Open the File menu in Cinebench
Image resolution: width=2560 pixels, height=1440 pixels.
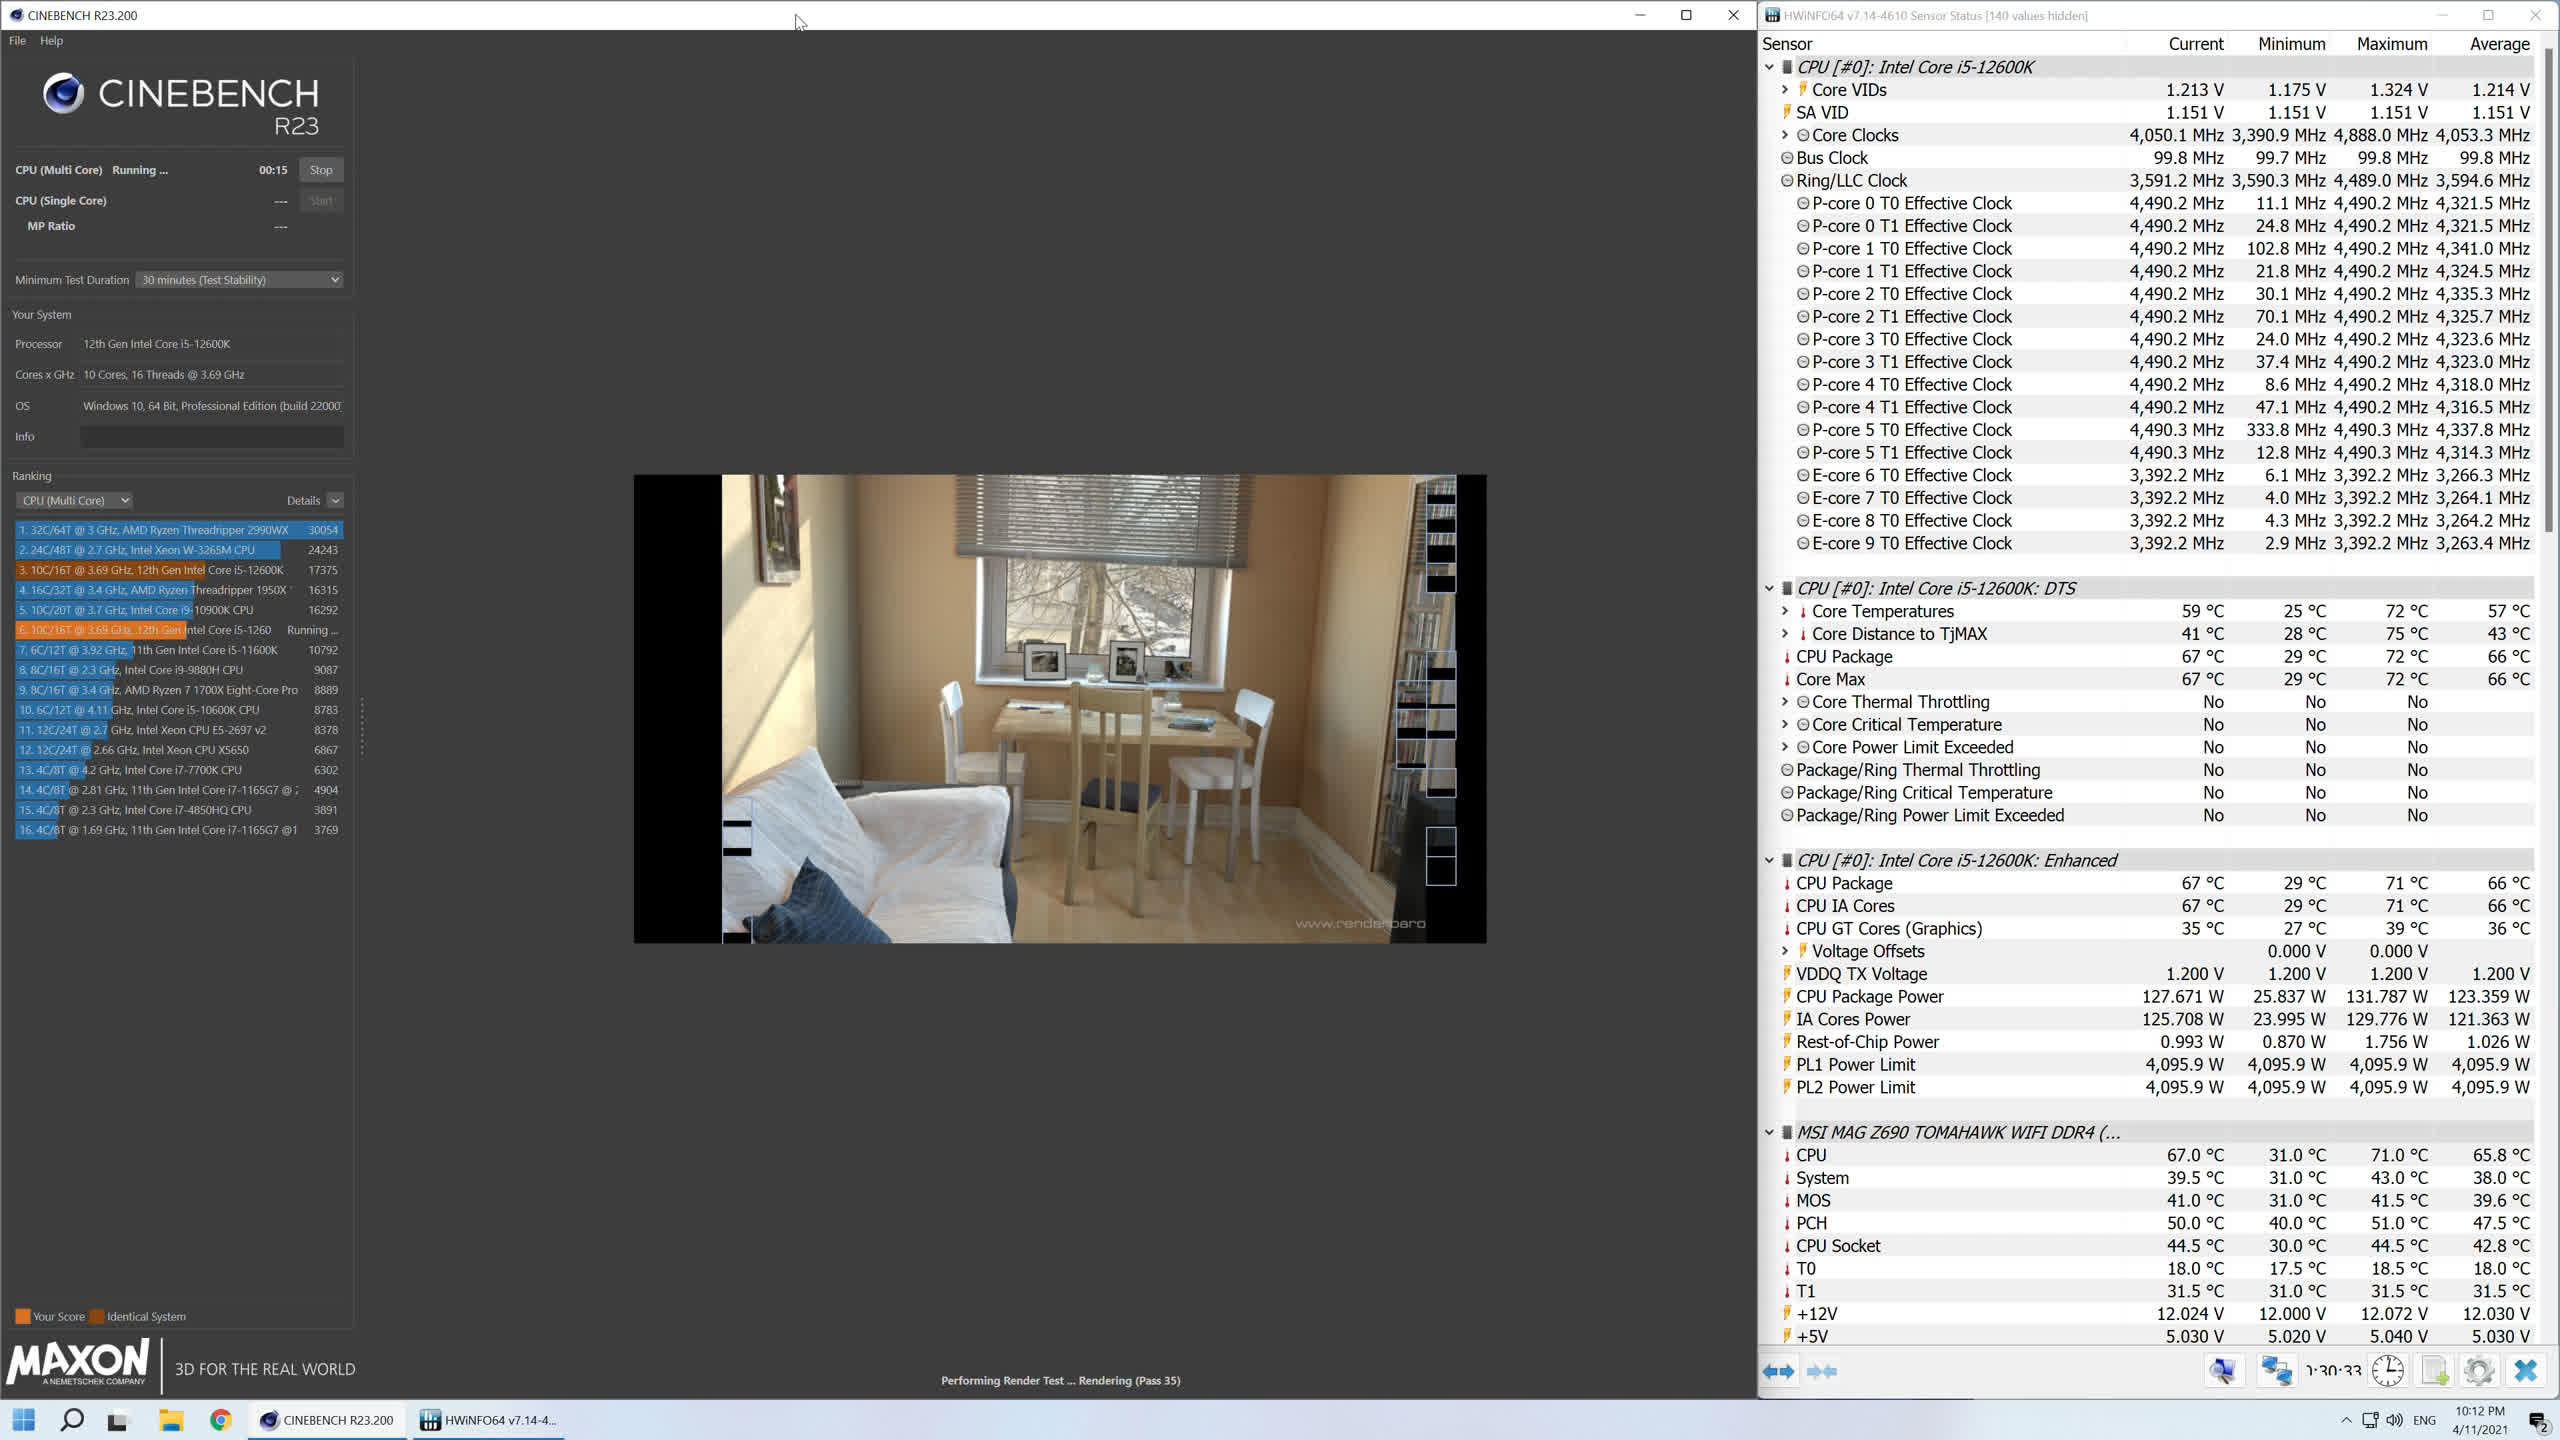[x=17, y=41]
